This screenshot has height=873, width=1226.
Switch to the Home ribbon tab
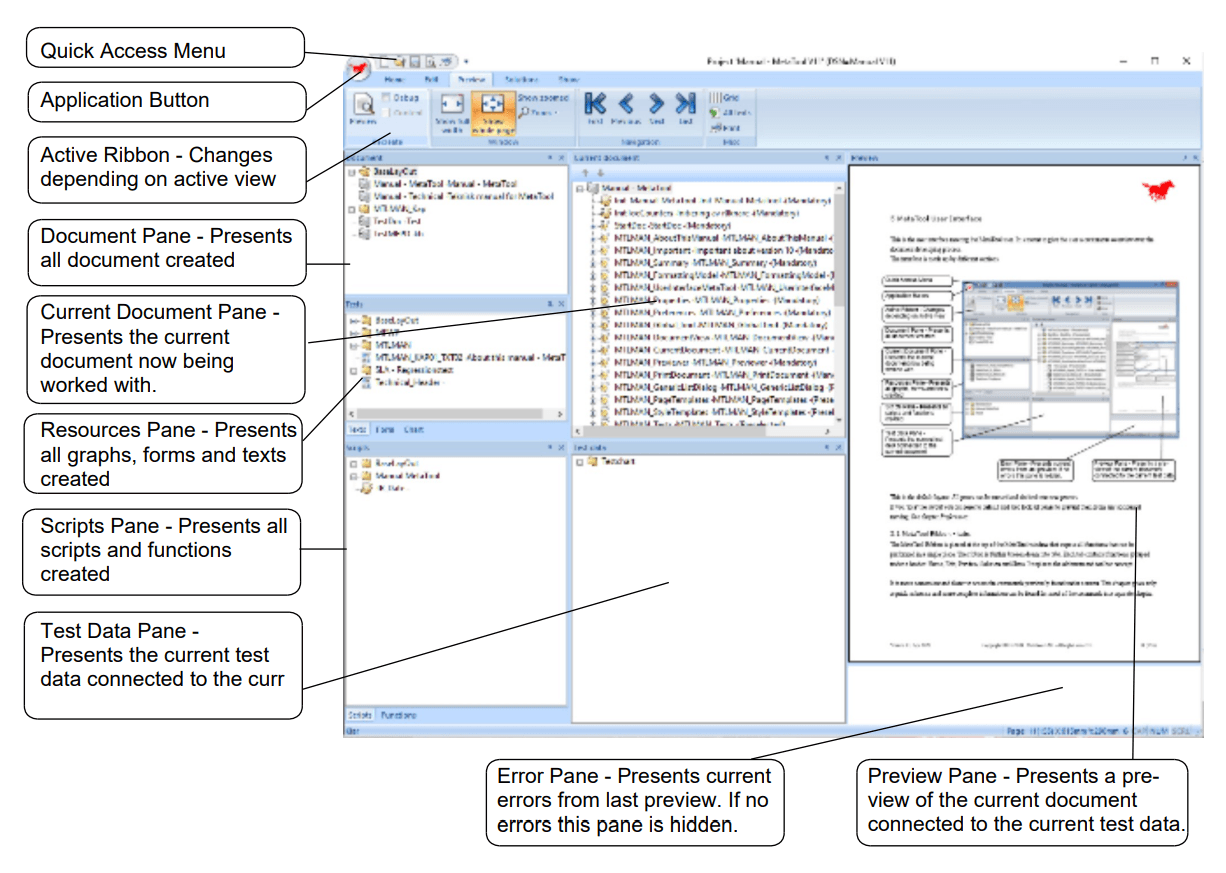[394, 79]
